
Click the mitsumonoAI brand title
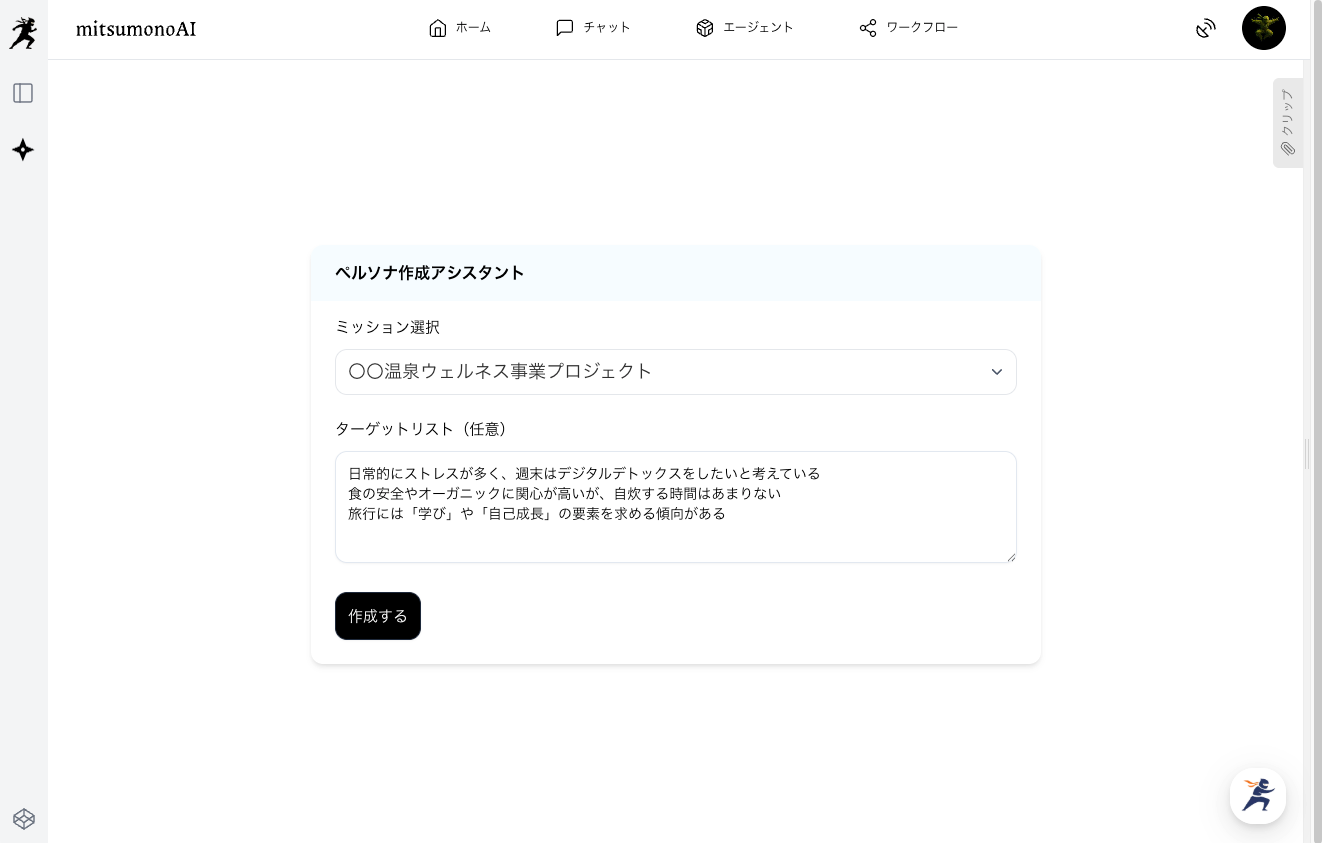click(x=136, y=29)
